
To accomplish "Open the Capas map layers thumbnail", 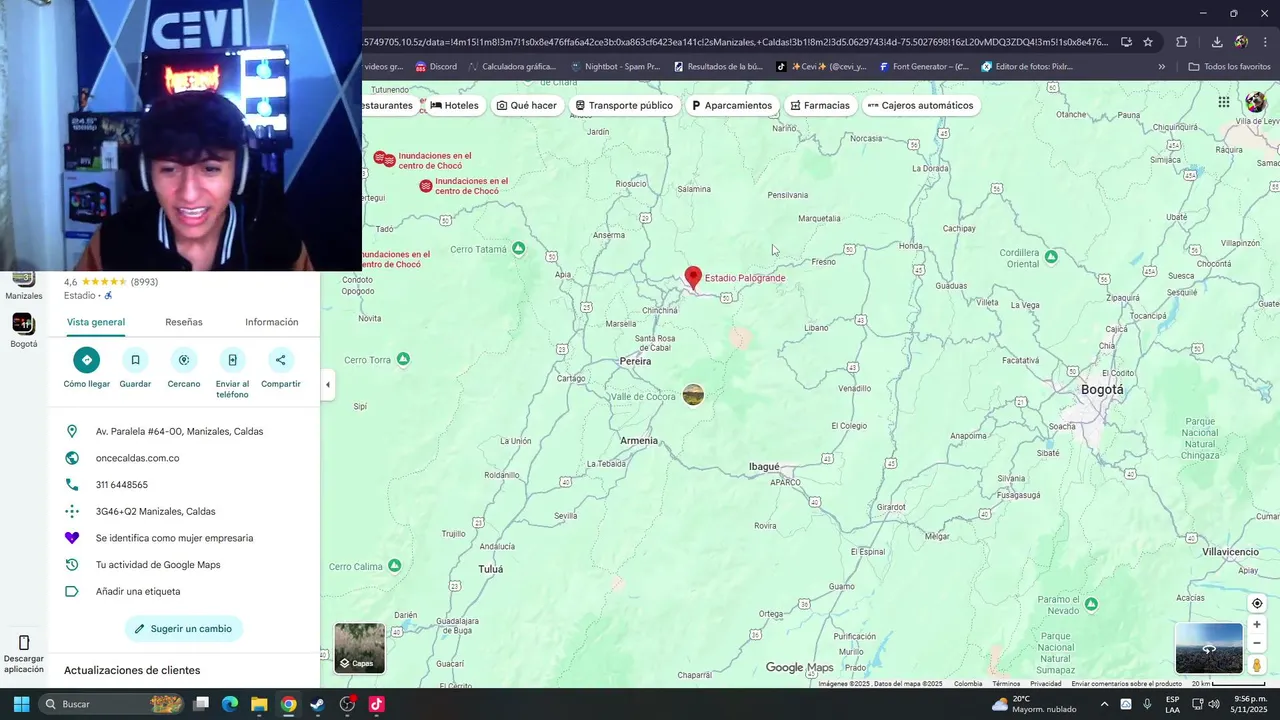I will (359, 648).
